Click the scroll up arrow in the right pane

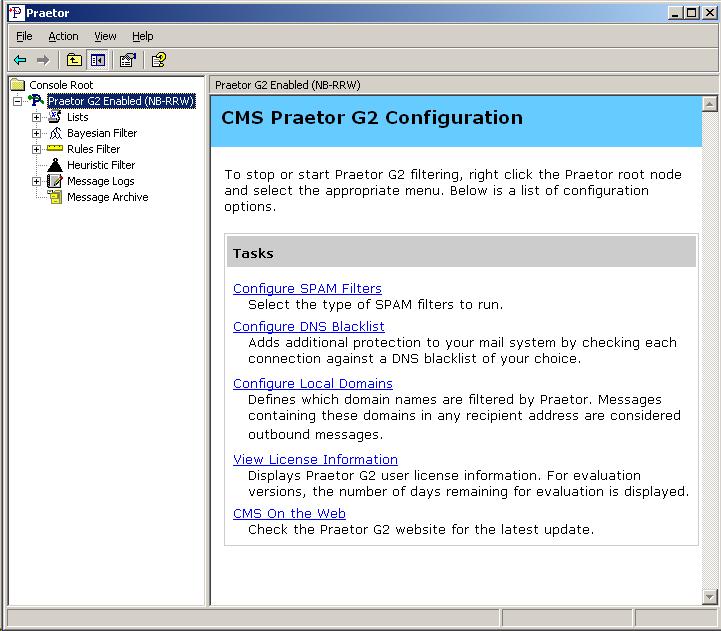710,104
